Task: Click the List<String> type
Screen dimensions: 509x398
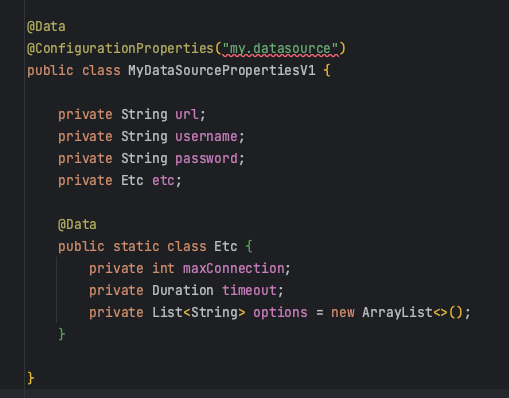Action: point(199,313)
